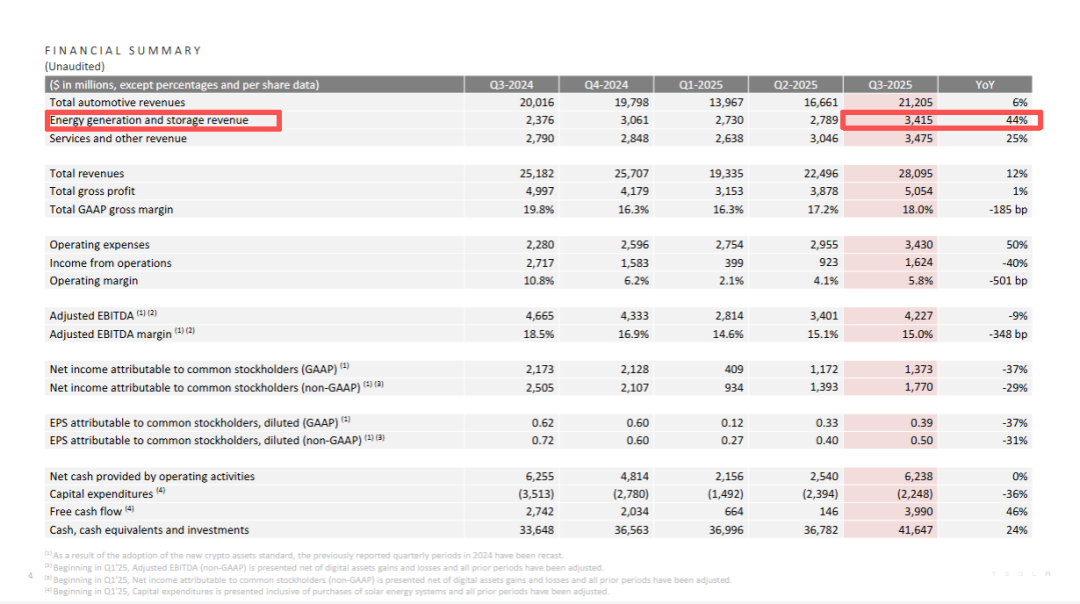
Task: Click the page number 4 at bottom left
Action: [30, 575]
